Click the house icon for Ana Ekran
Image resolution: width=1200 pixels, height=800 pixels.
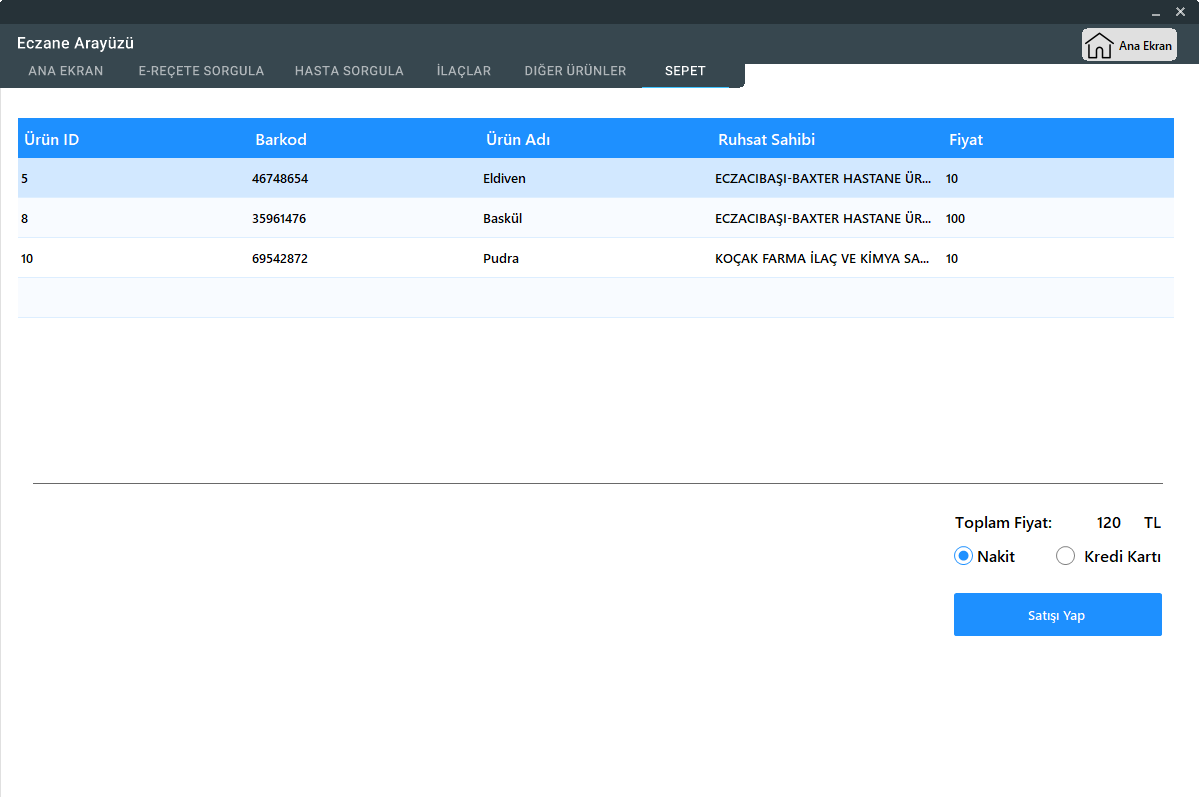pyautogui.click(x=1099, y=46)
